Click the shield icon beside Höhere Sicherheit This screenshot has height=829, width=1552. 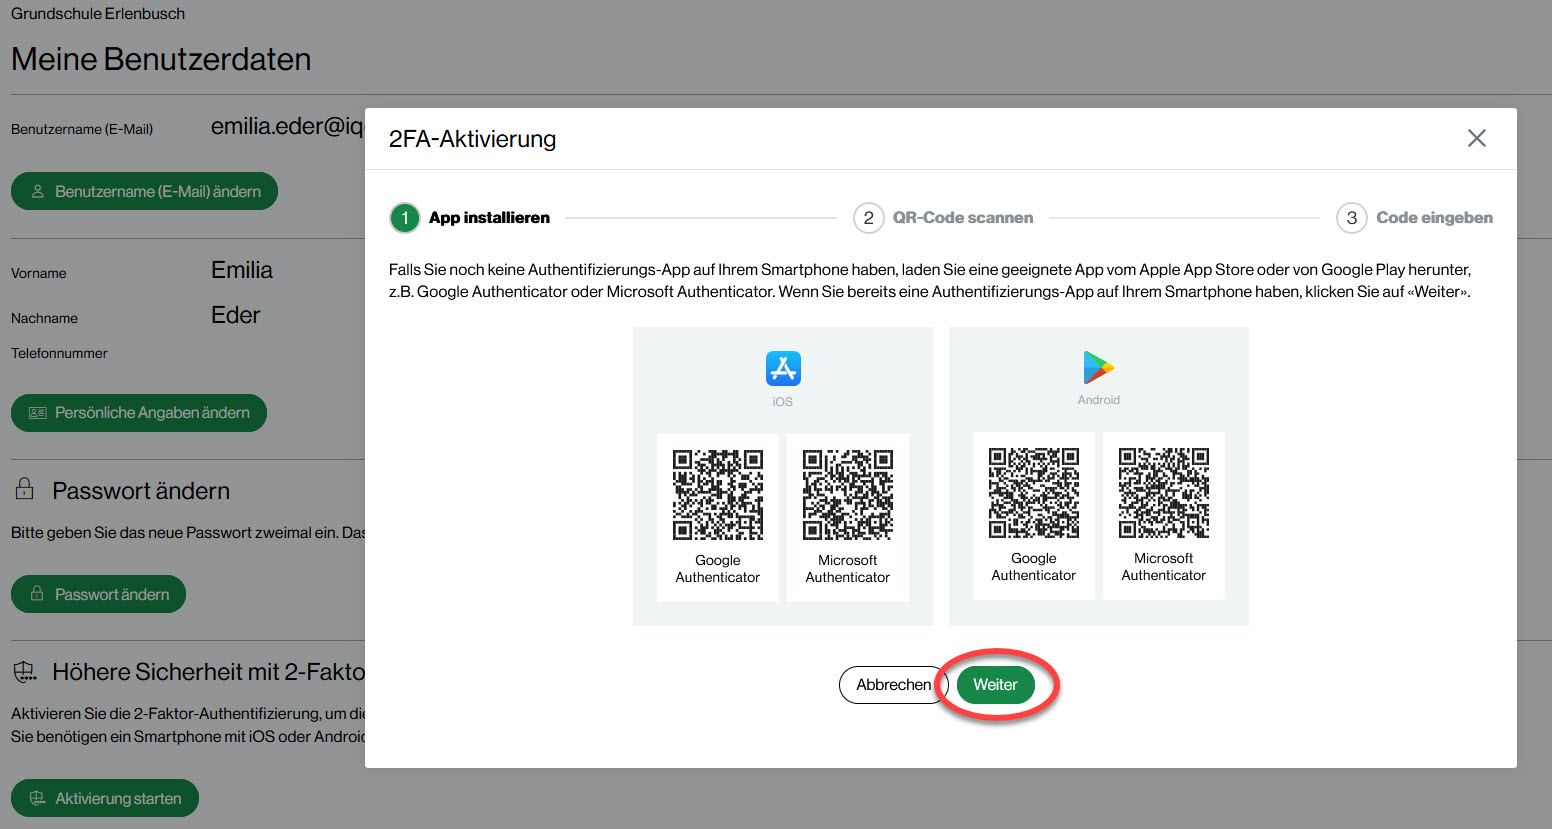[25, 672]
